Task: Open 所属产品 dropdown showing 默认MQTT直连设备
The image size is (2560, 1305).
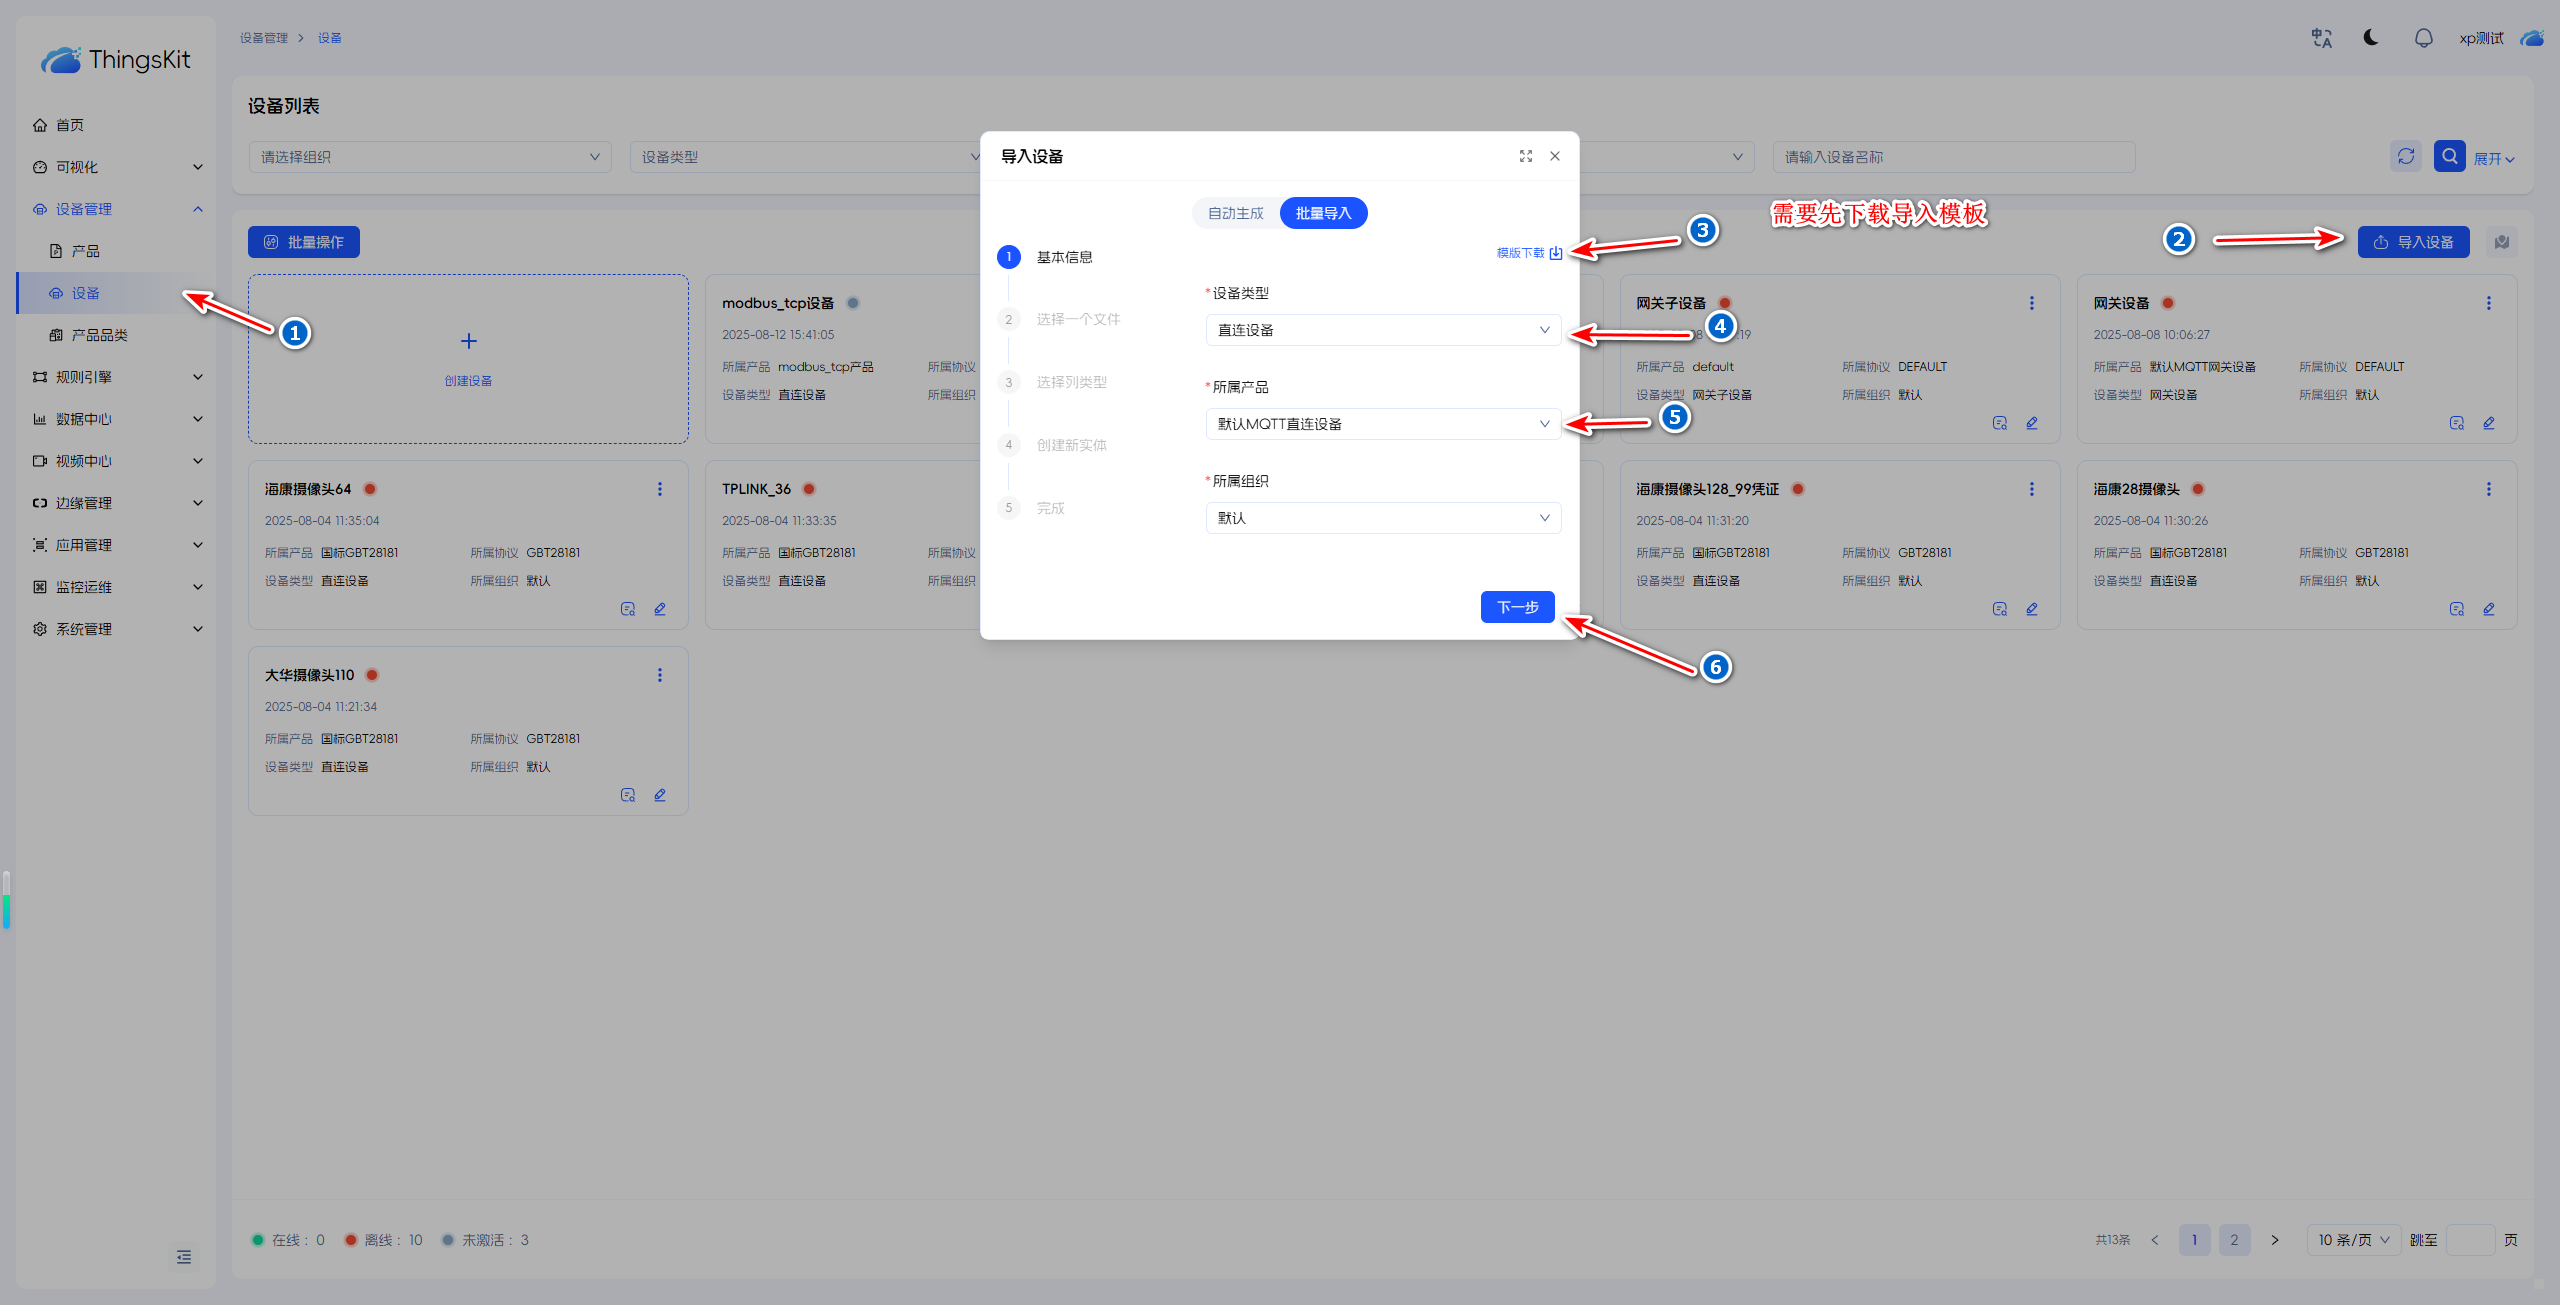Action: (x=1382, y=424)
